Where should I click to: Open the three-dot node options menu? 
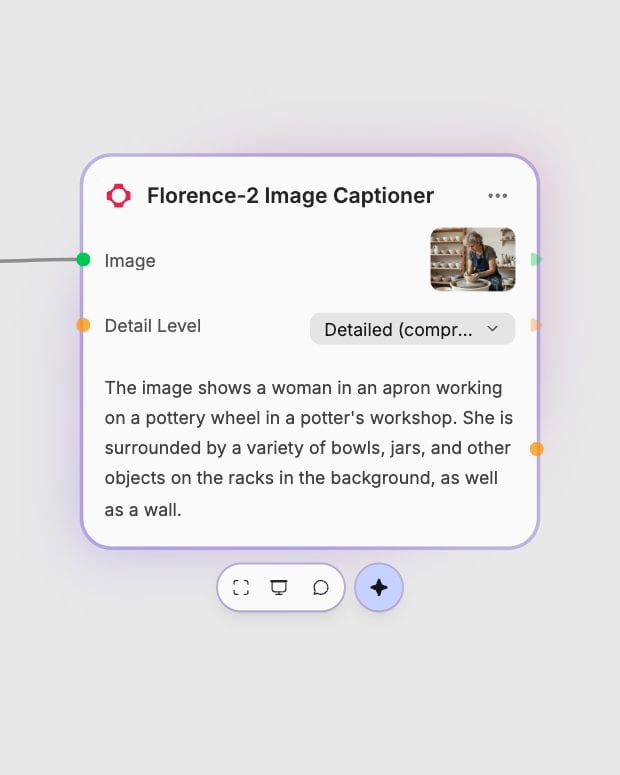tap(497, 196)
